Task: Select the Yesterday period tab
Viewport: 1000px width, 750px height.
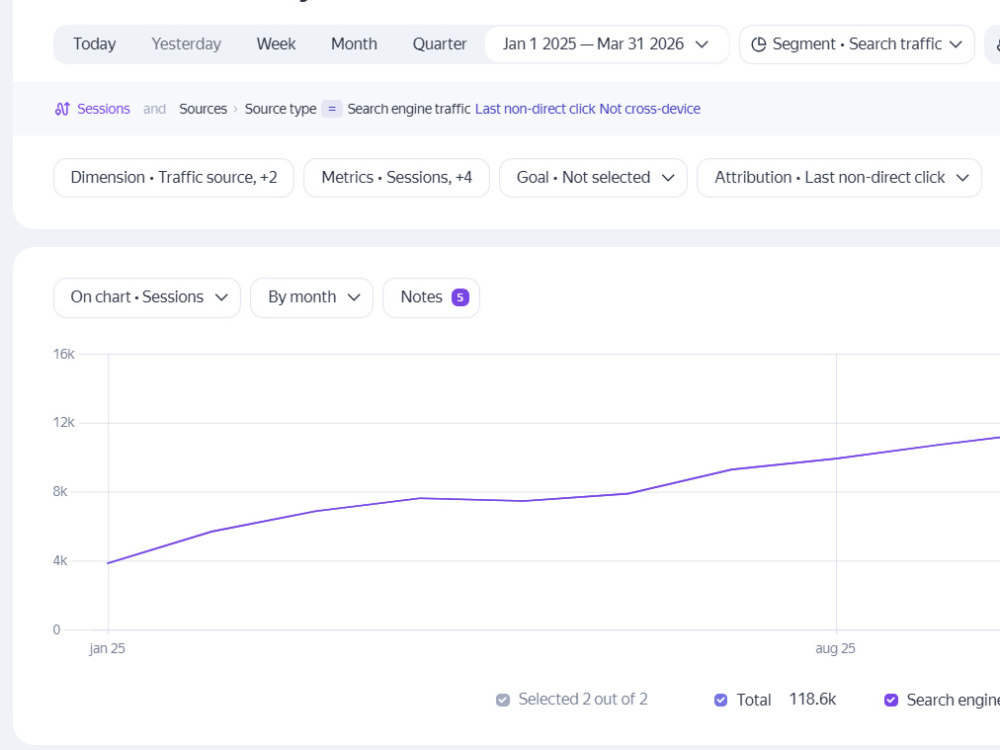Action: point(186,44)
